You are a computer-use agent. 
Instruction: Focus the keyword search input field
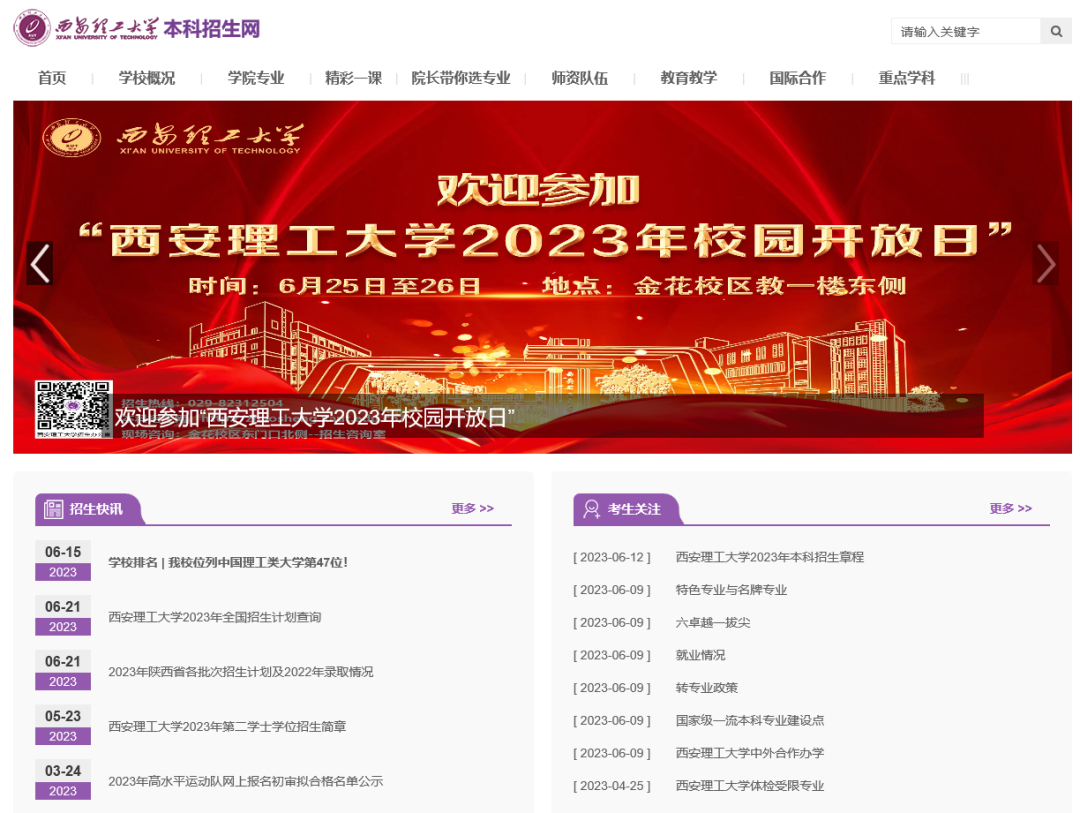[965, 32]
